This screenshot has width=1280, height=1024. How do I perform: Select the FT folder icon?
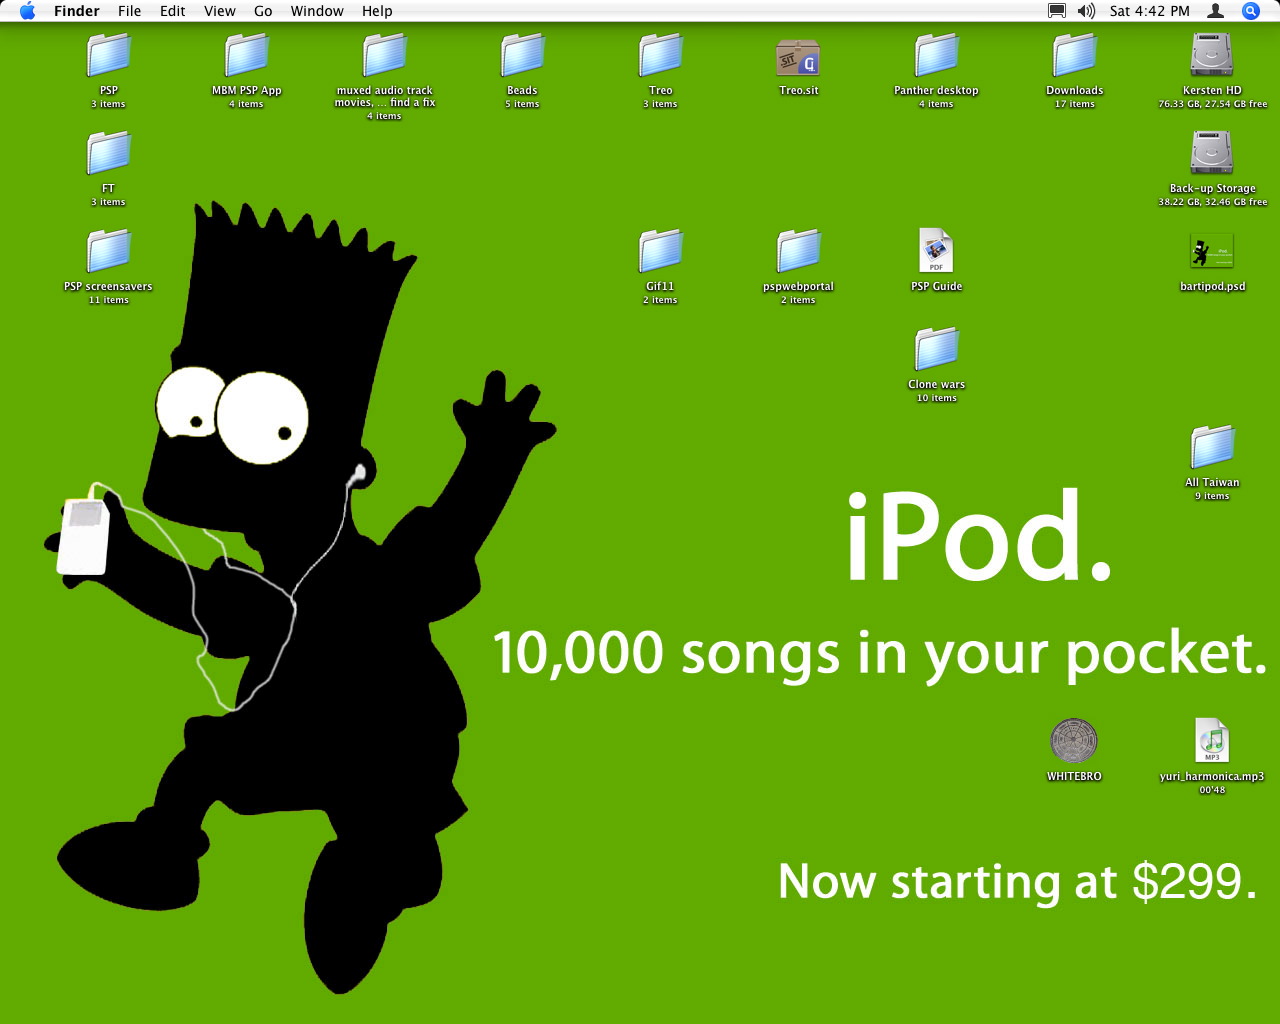108,154
